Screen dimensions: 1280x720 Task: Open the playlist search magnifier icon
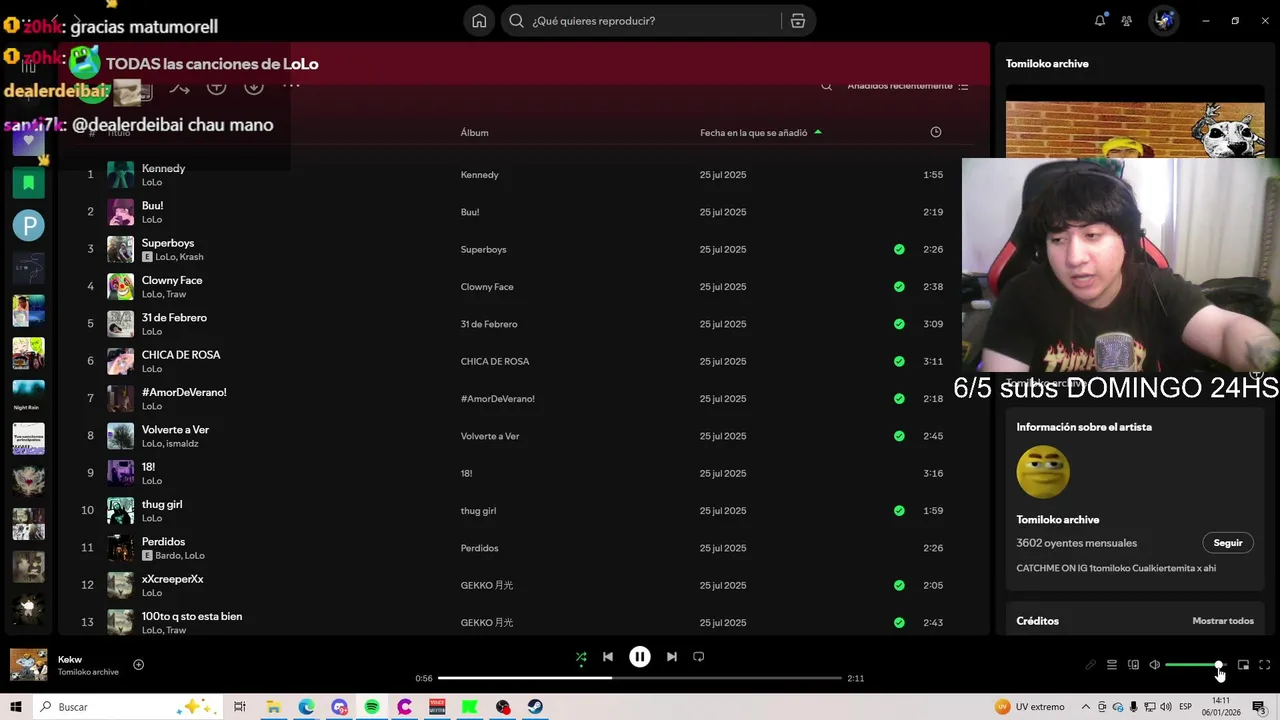coord(826,86)
